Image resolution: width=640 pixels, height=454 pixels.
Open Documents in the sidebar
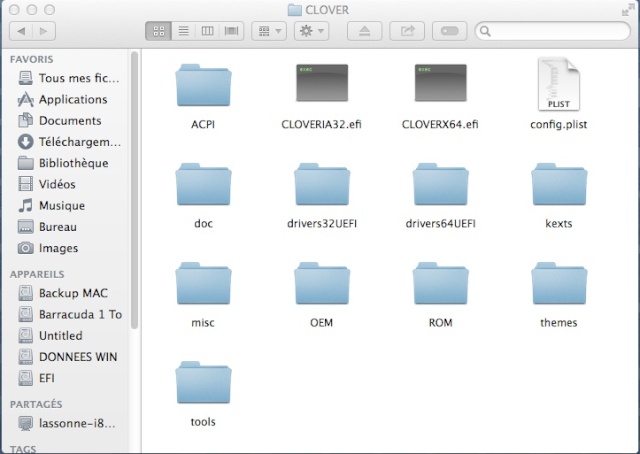click(60, 120)
